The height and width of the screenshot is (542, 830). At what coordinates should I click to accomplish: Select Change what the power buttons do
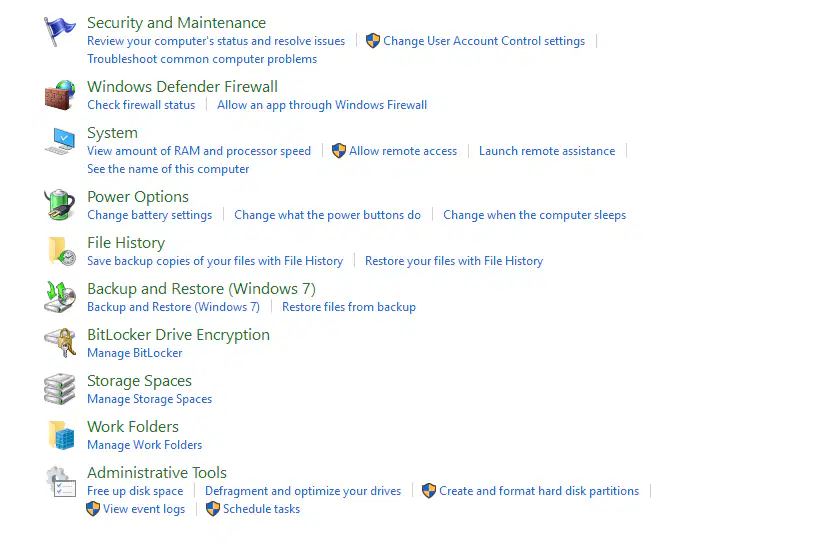pos(327,215)
